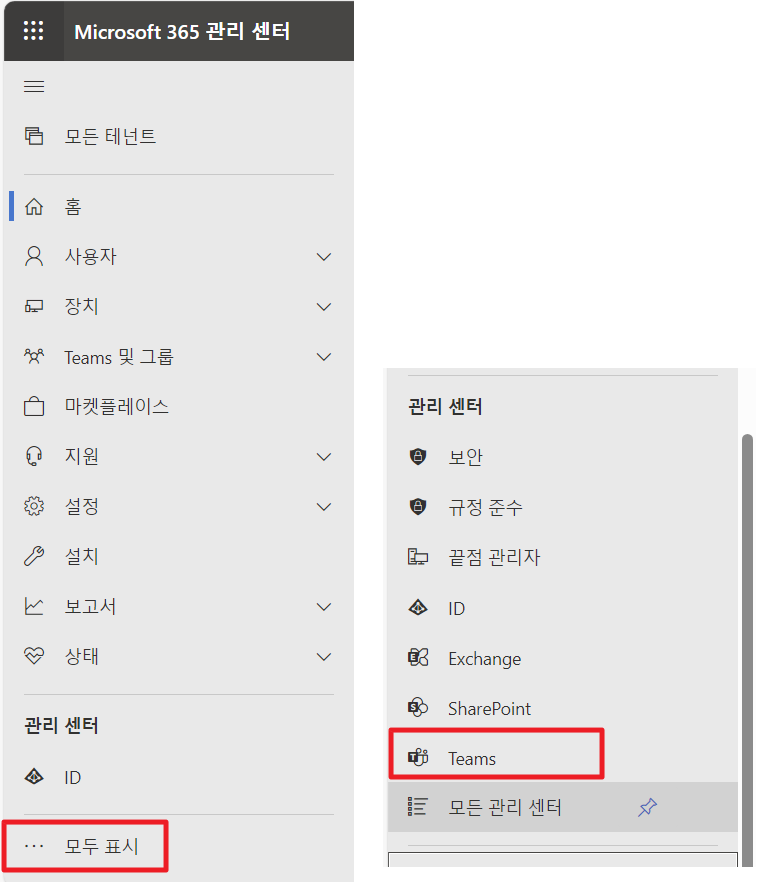Expand the 설정 chevron
Image resolution: width=761 pixels, height=882 pixels.
(324, 507)
